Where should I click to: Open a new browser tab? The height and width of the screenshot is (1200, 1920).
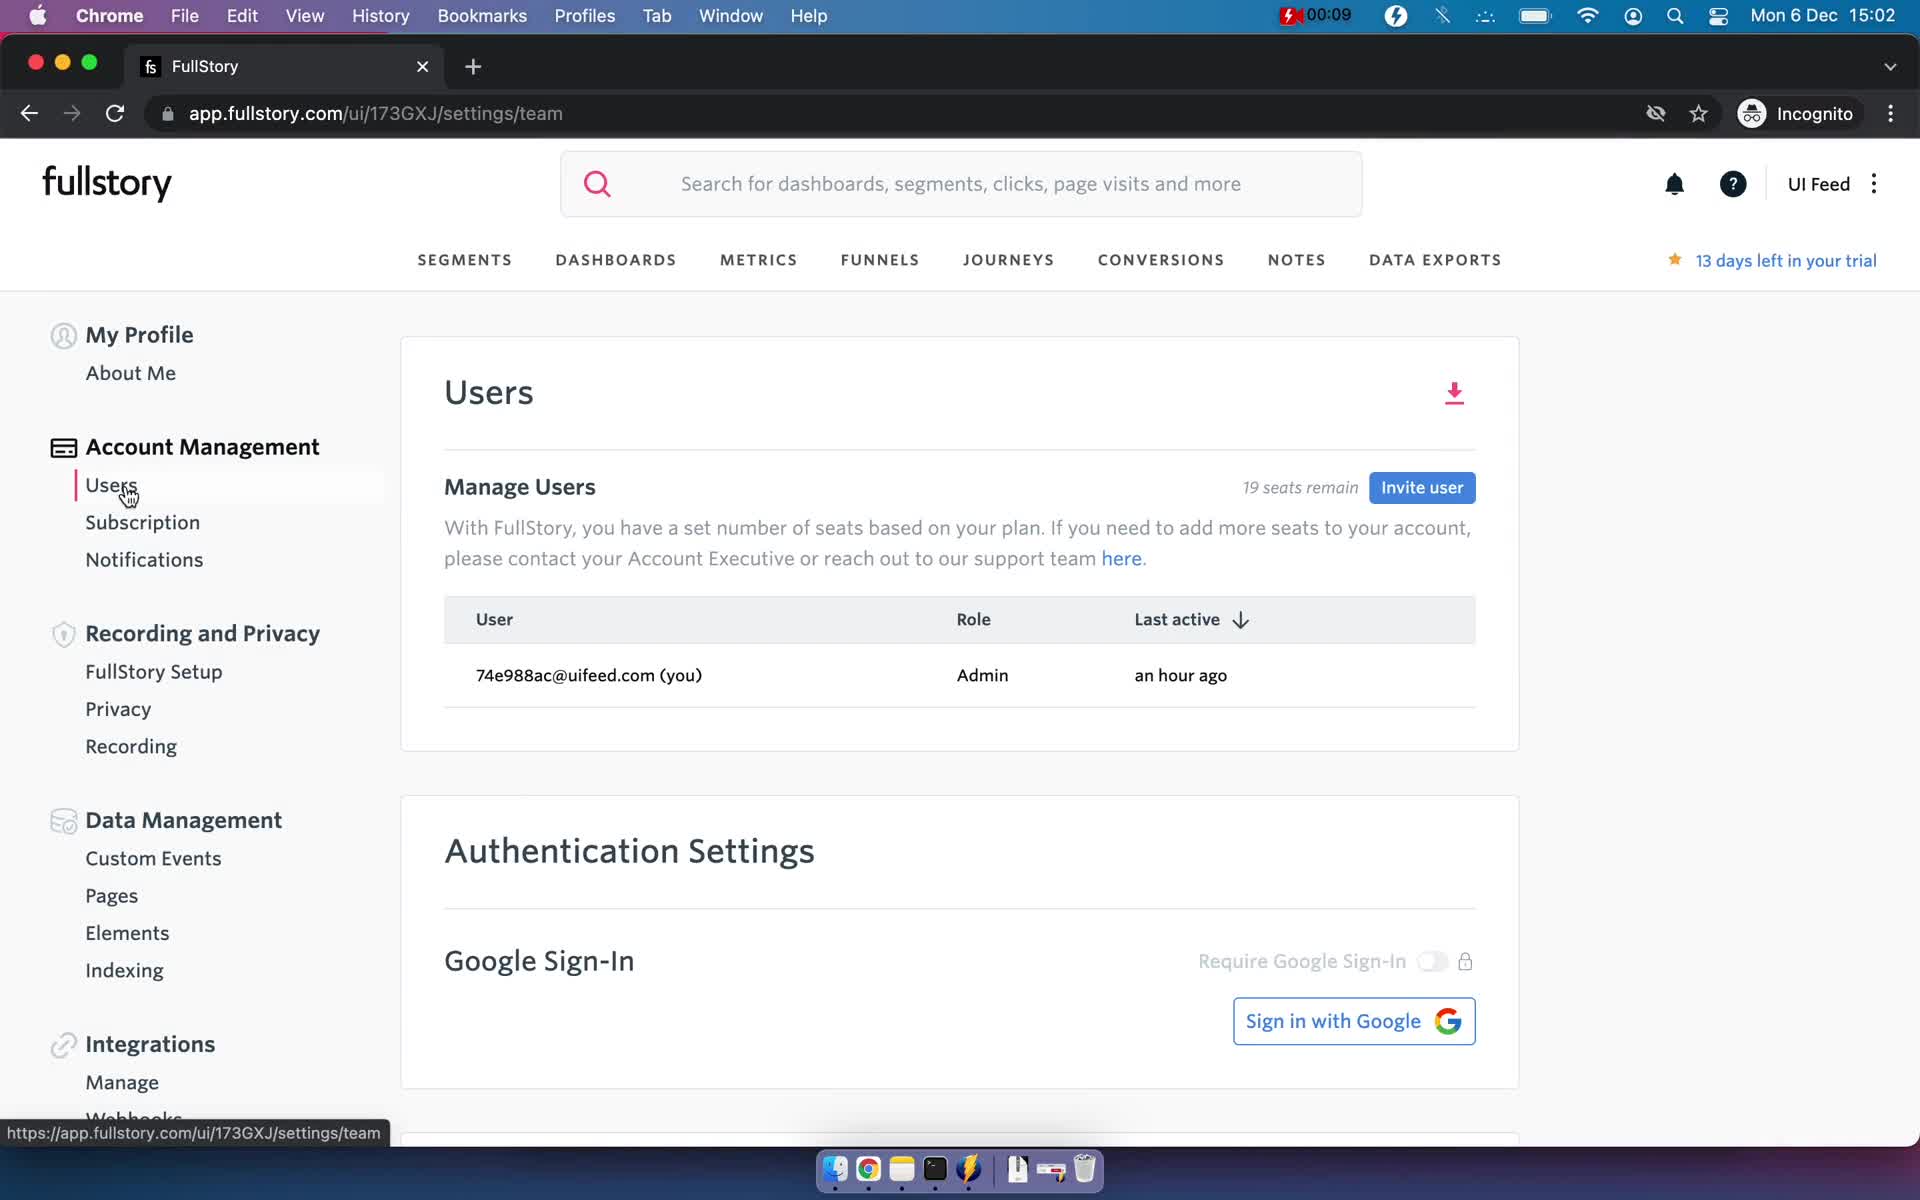(x=473, y=66)
